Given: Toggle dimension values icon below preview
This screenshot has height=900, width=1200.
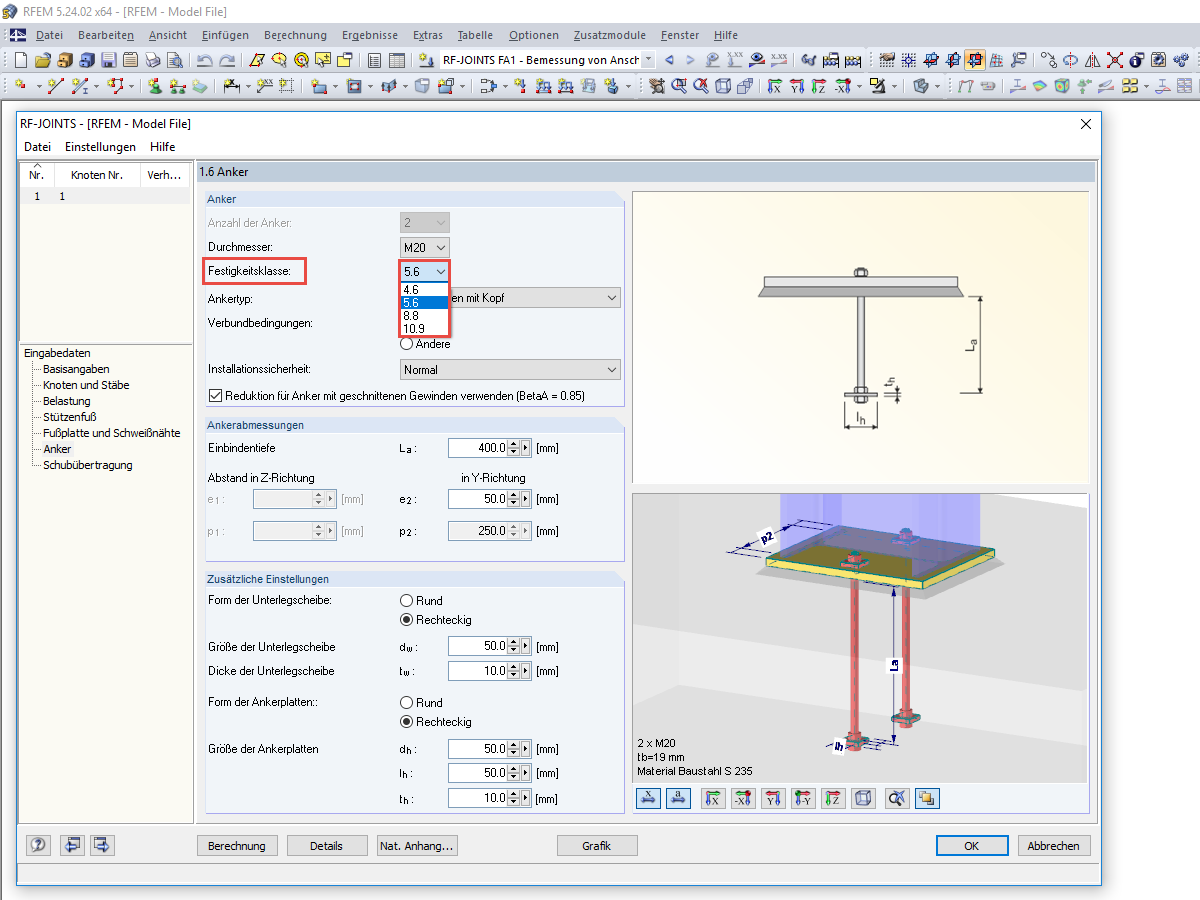Looking at the screenshot, I should [x=648, y=798].
